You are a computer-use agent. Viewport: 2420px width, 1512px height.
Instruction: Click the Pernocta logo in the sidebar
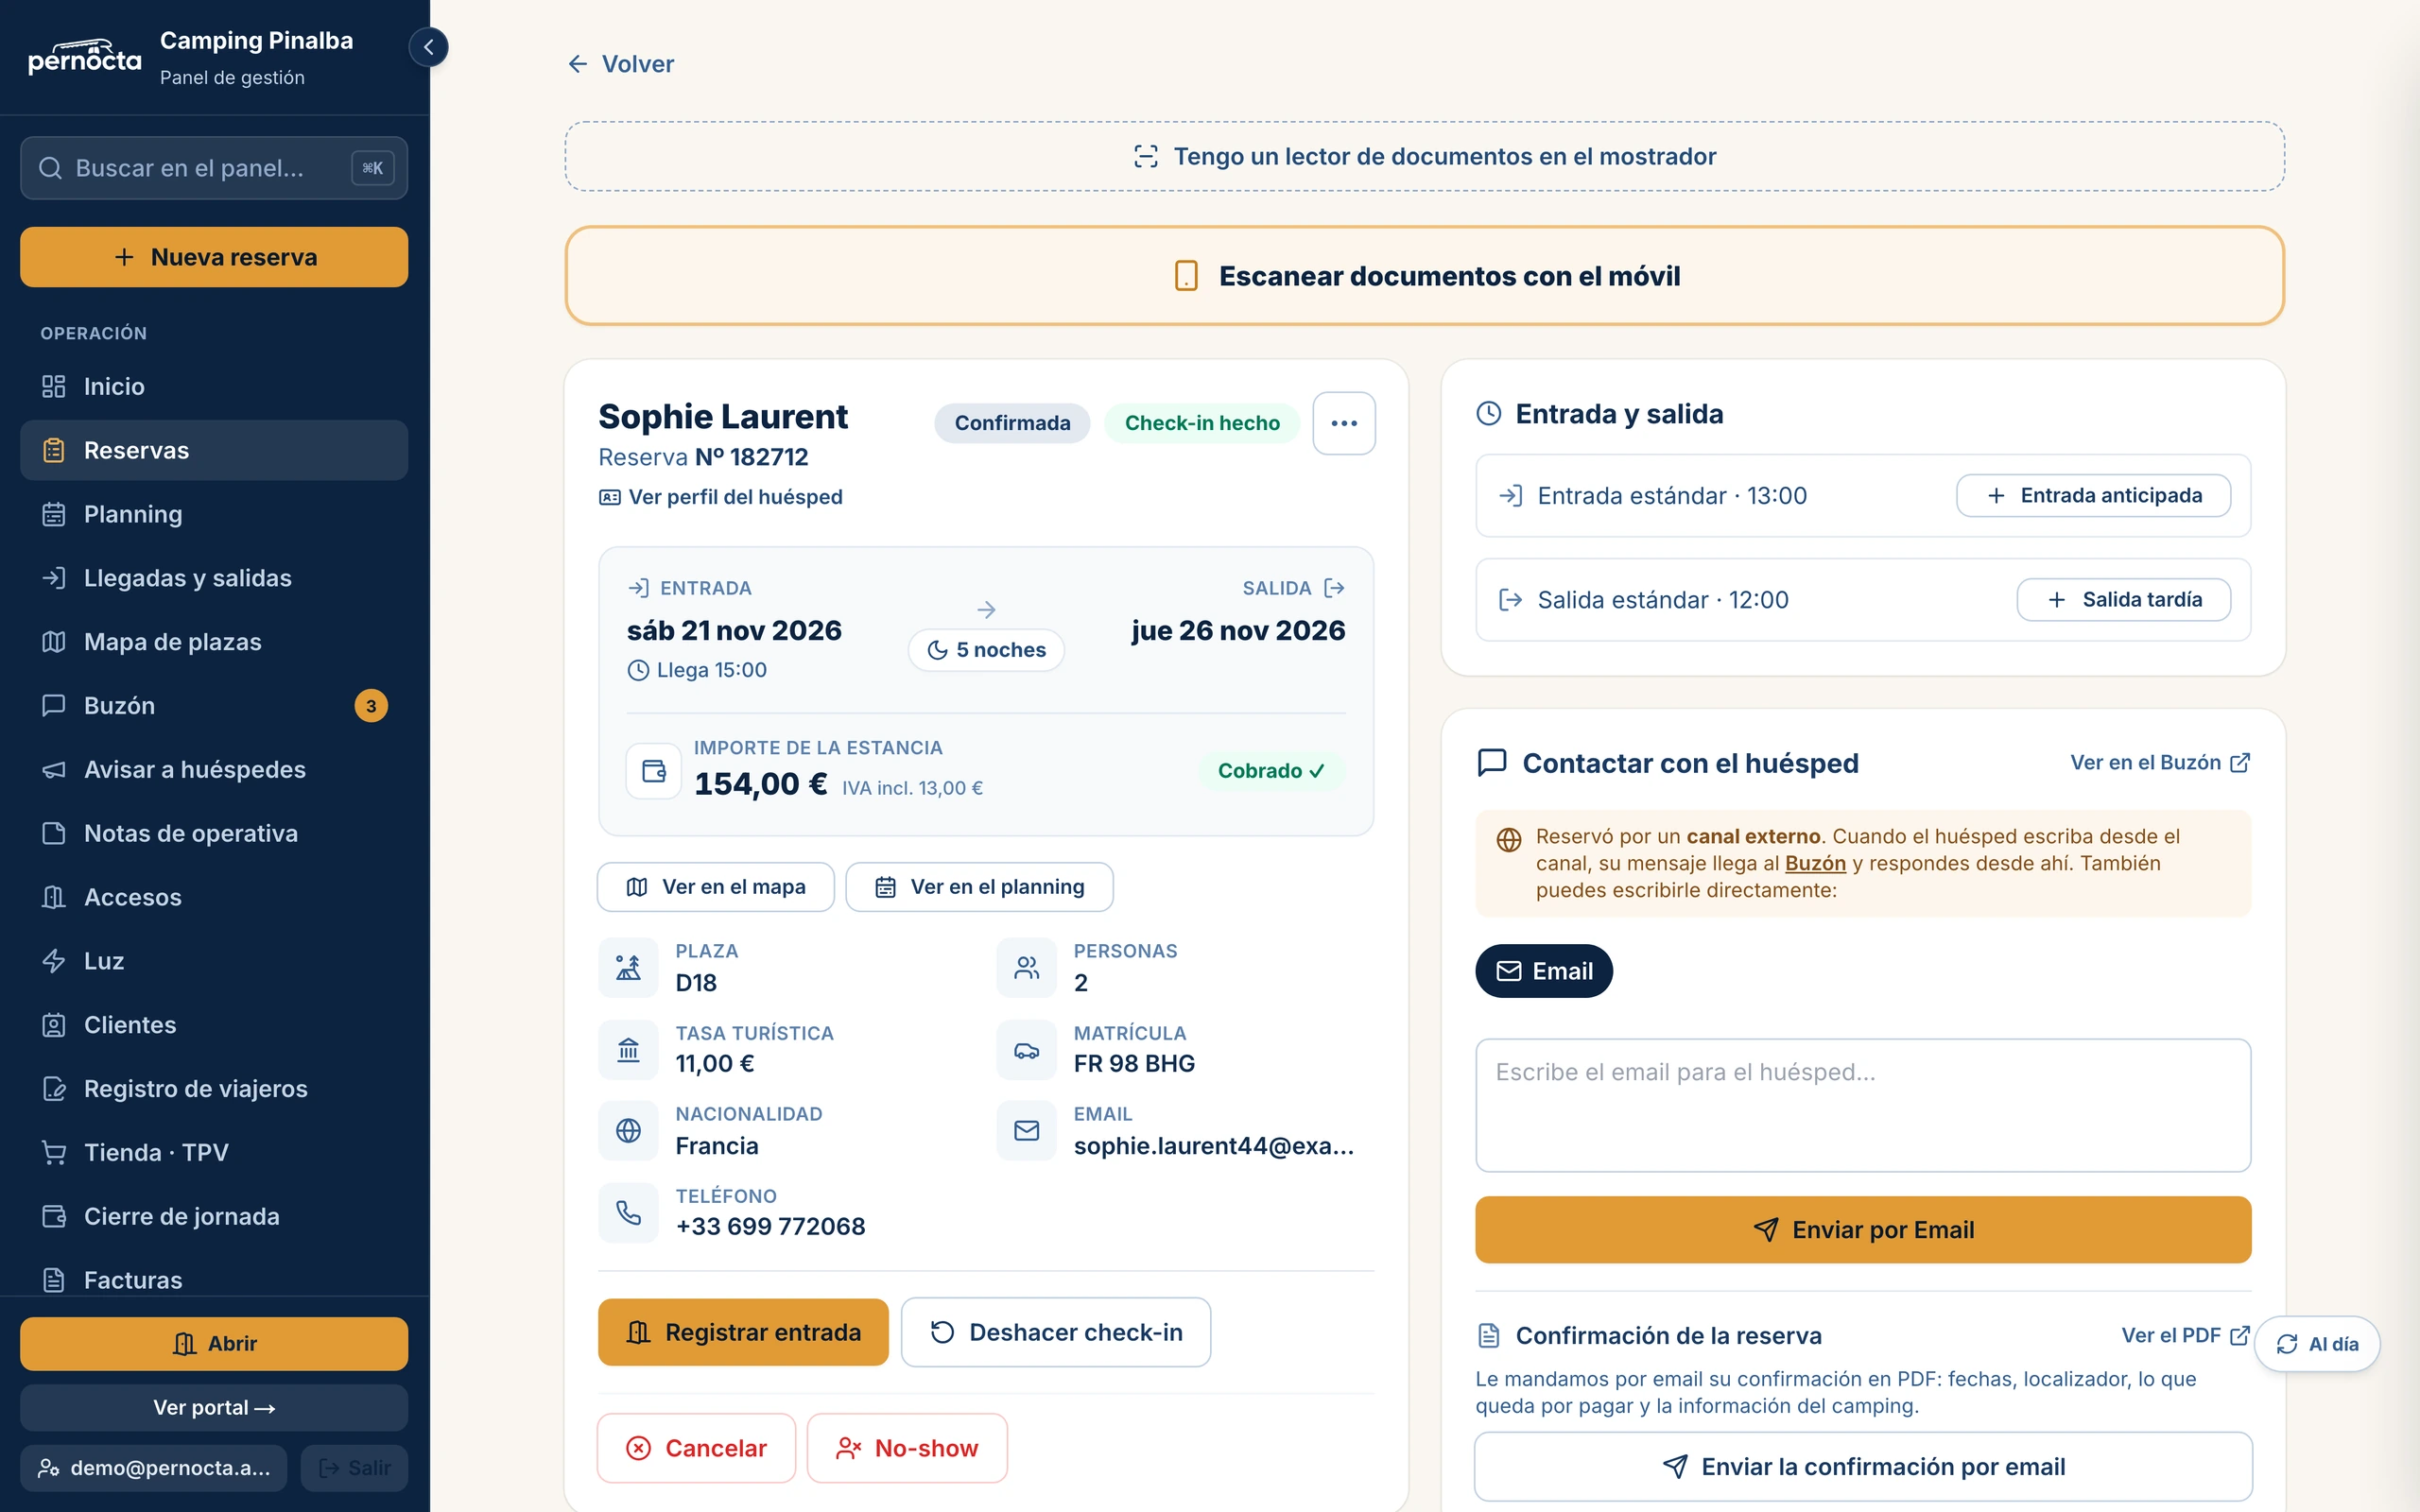pos(85,57)
